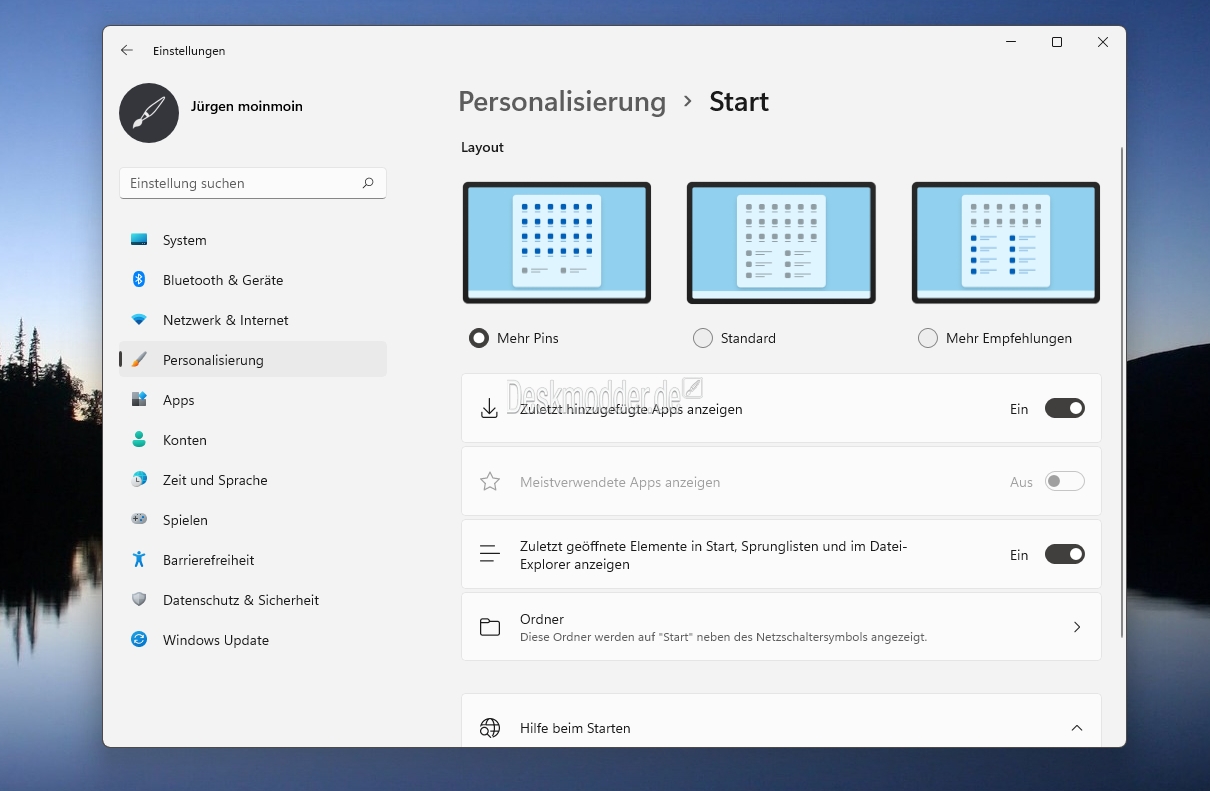
Task: Turn off Zuletzt hinzugefügte Apps anzeigen toggle
Action: (x=1065, y=408)
